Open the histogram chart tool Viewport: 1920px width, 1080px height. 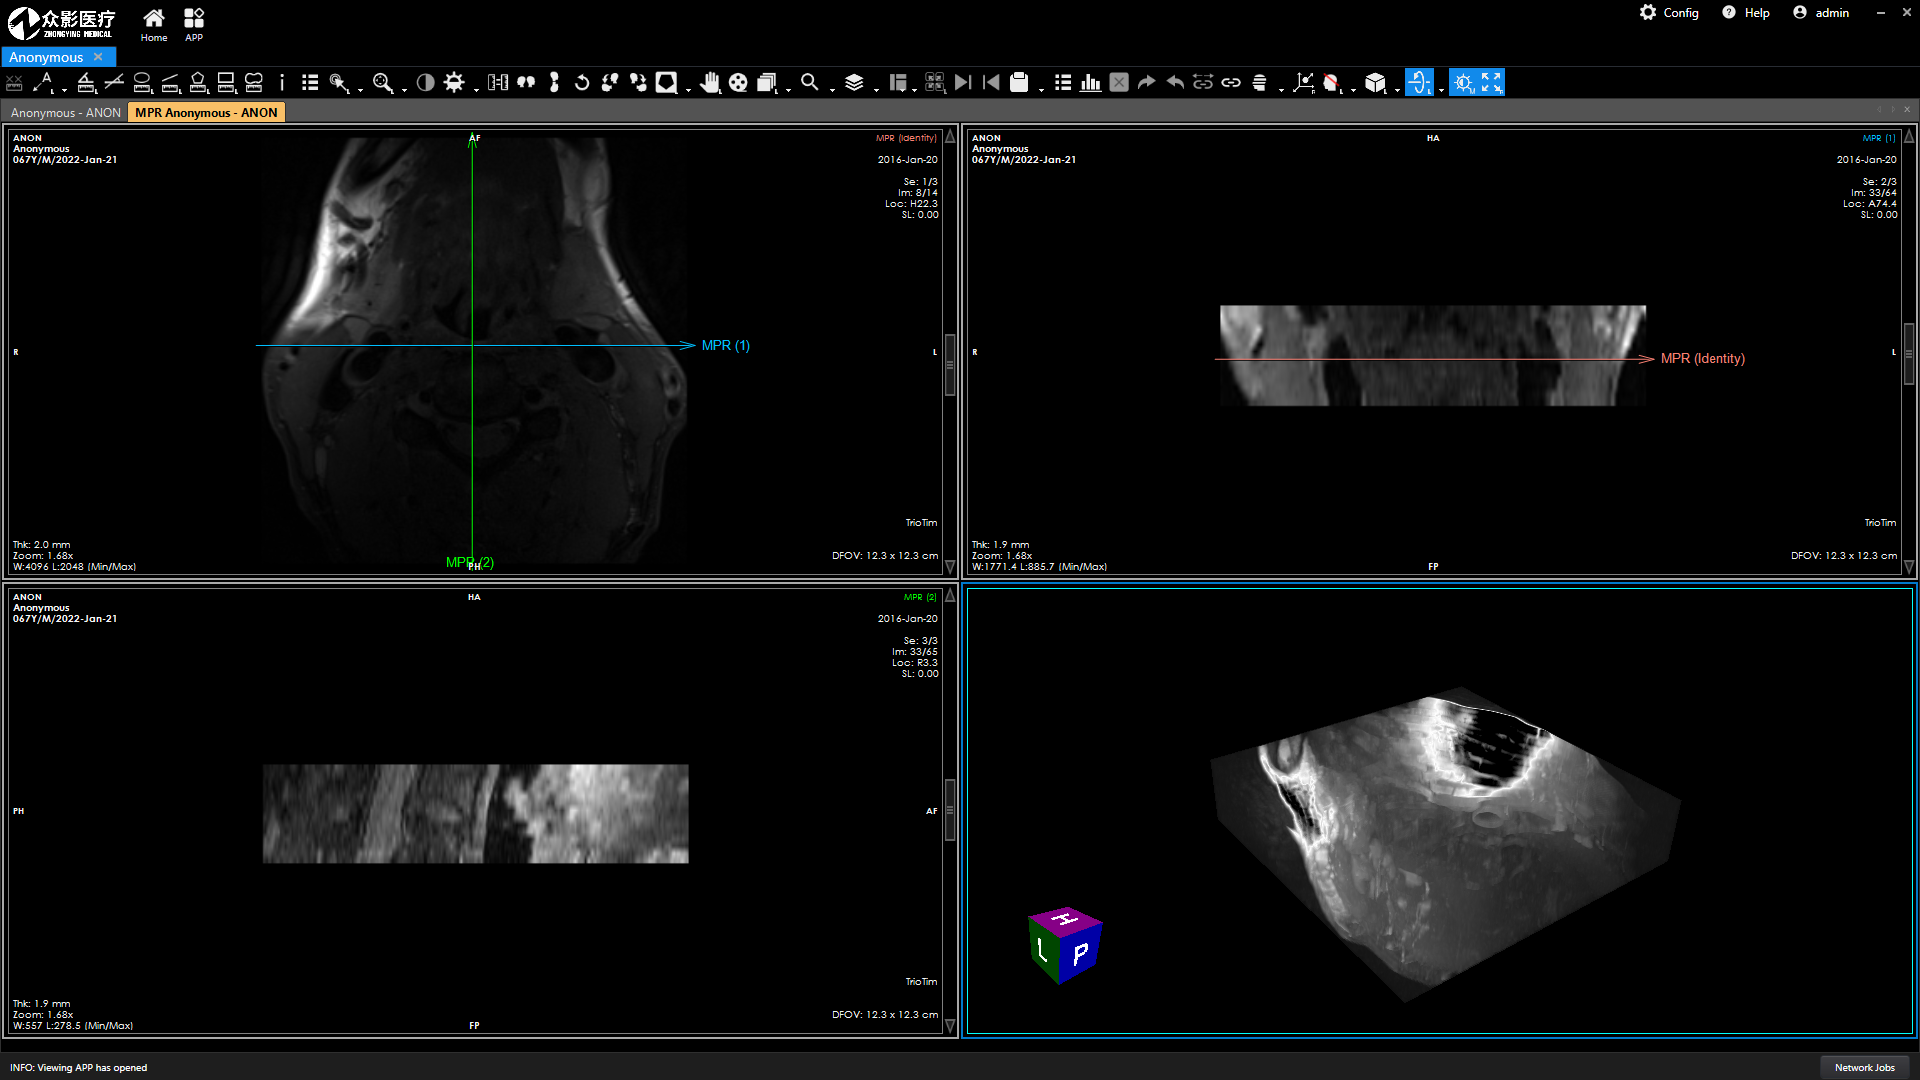tap(1091, 82)
